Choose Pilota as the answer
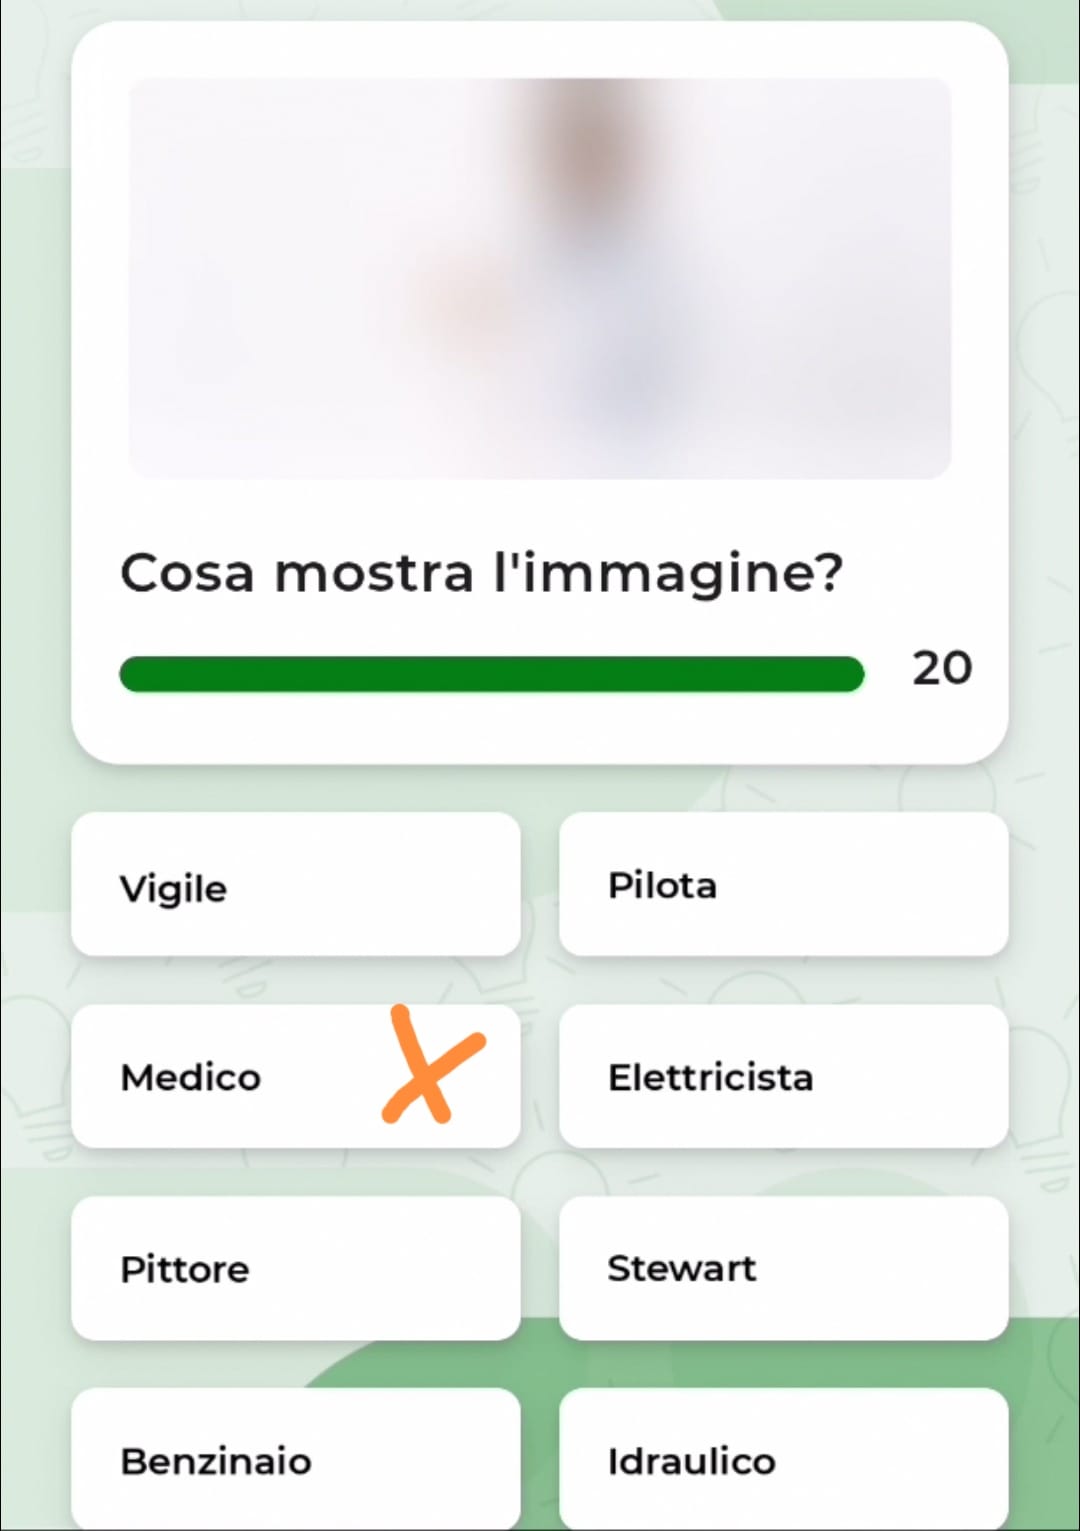Image resolution: width=1080 pixels, height=1531 pixels. click(x=783, y=884)
